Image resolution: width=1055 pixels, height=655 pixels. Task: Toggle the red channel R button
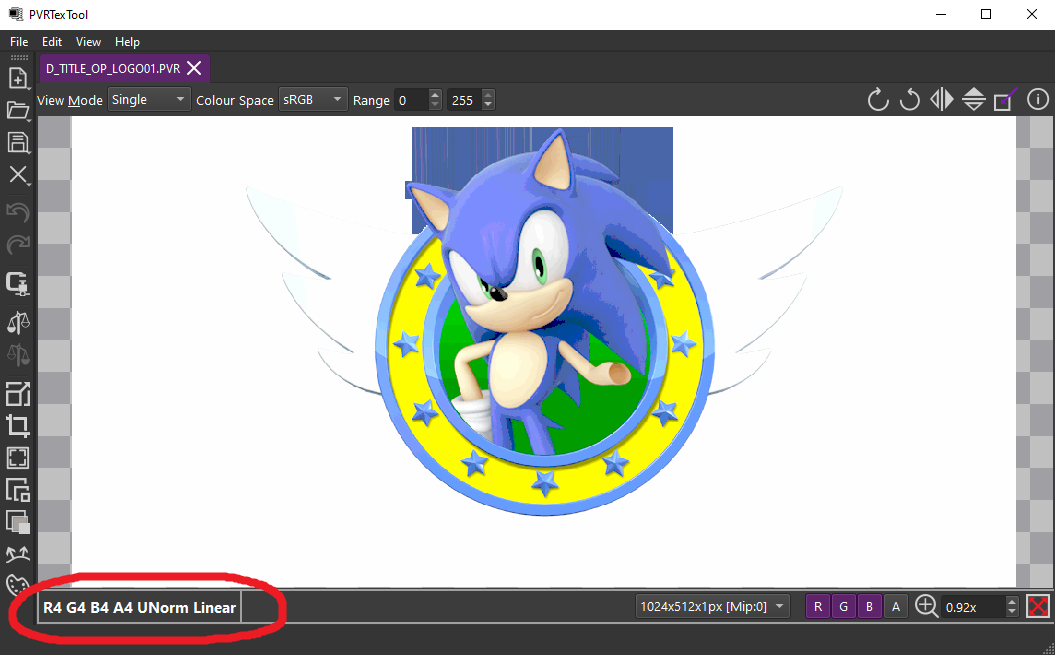(818, 606)
